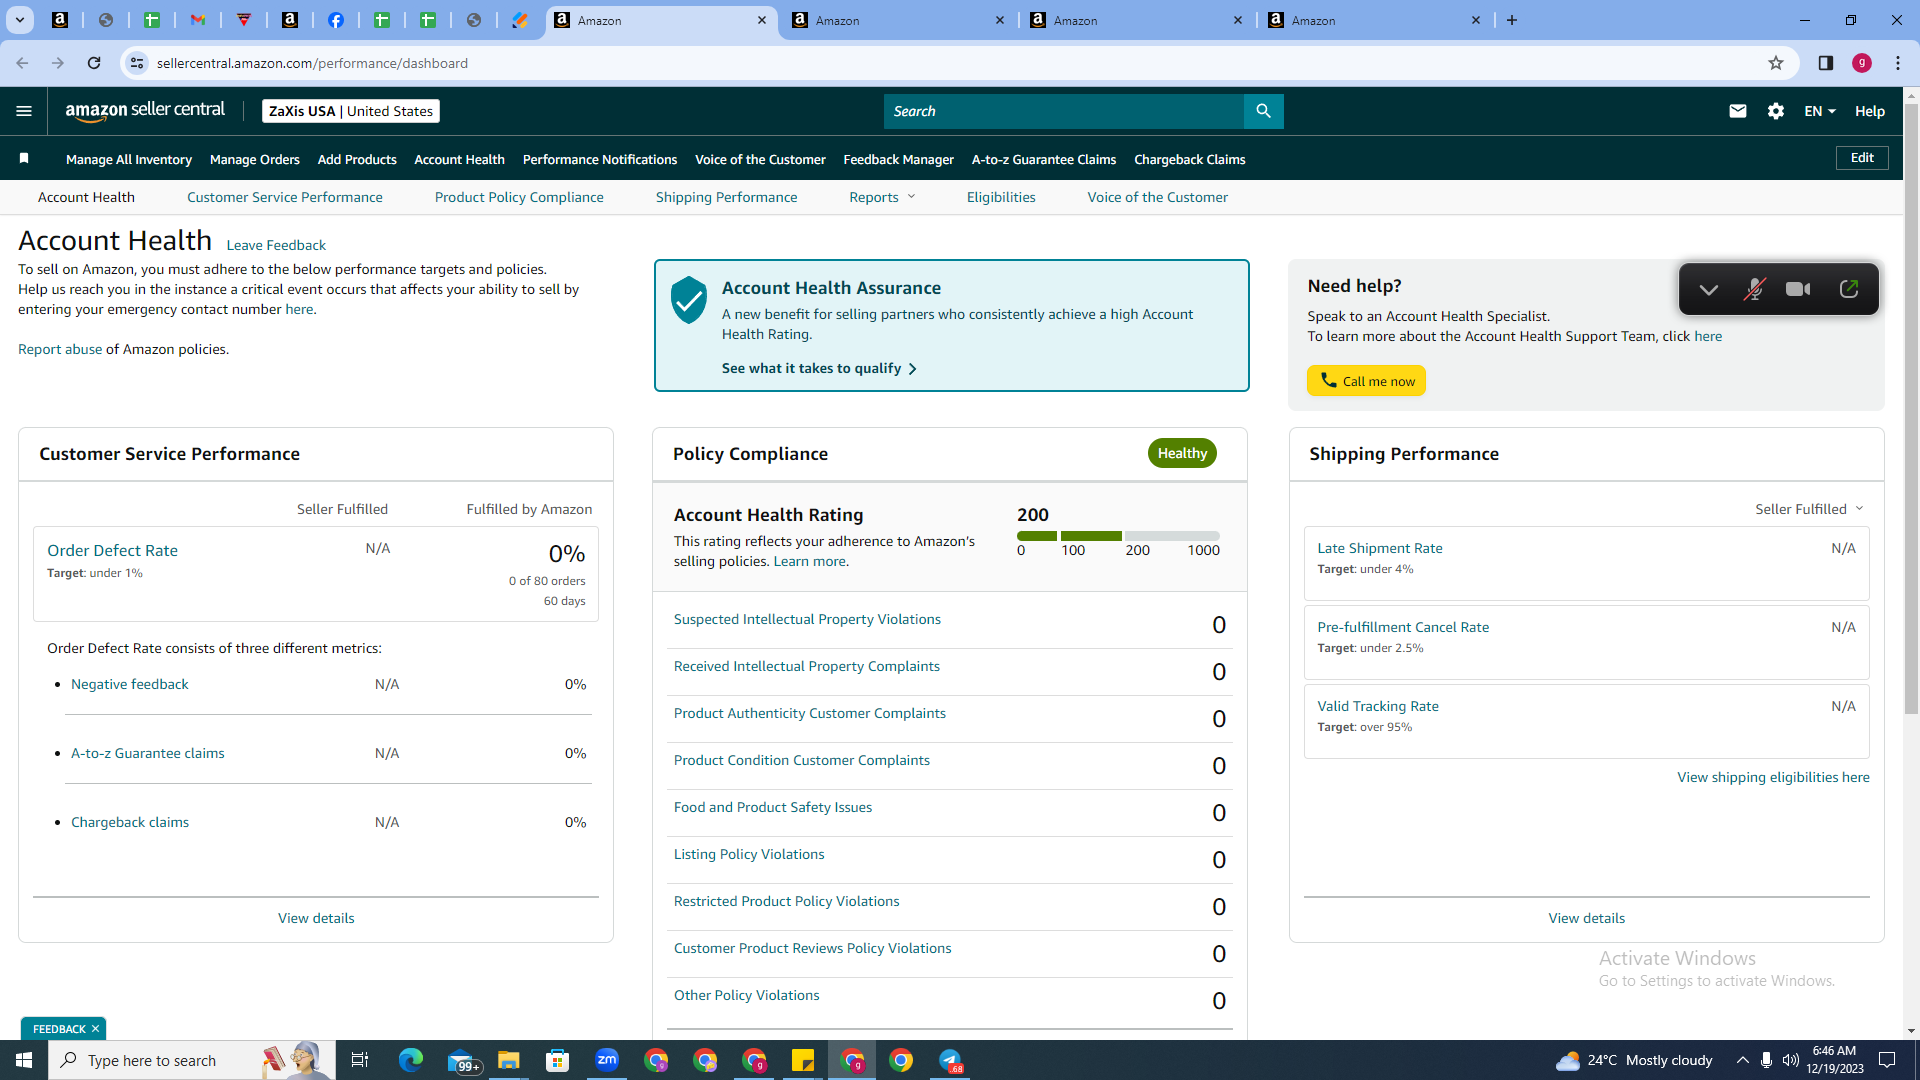Bookmark this page with the star icon
Screen dimensions: 1920x1080
click(x=1776, y=63)
